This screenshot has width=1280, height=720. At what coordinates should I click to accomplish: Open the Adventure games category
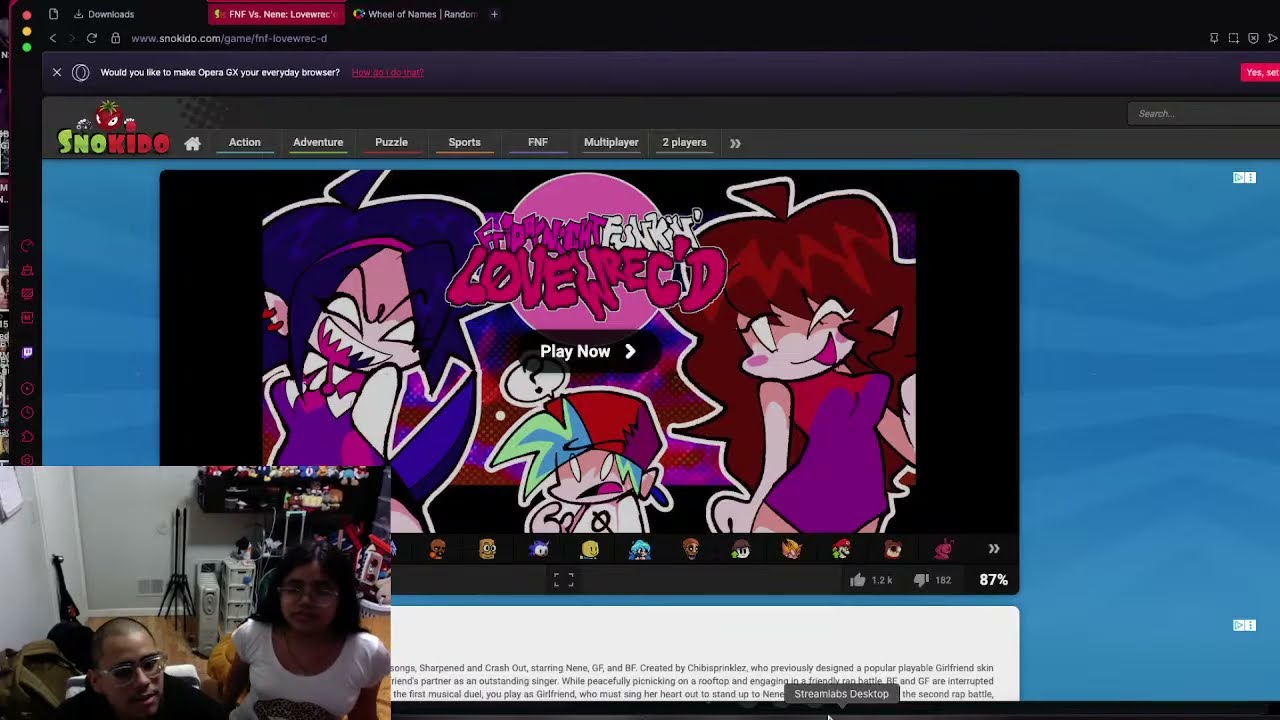pyautogui.click(x=318, y=142)
